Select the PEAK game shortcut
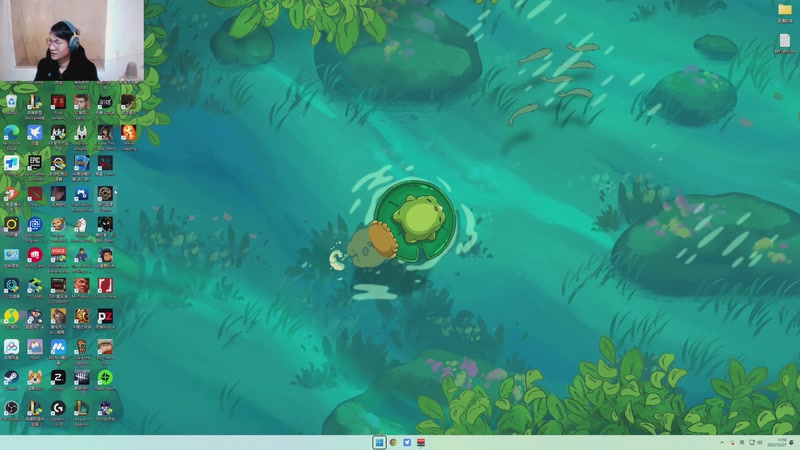 pyautogui.click(x=35, y=347)
